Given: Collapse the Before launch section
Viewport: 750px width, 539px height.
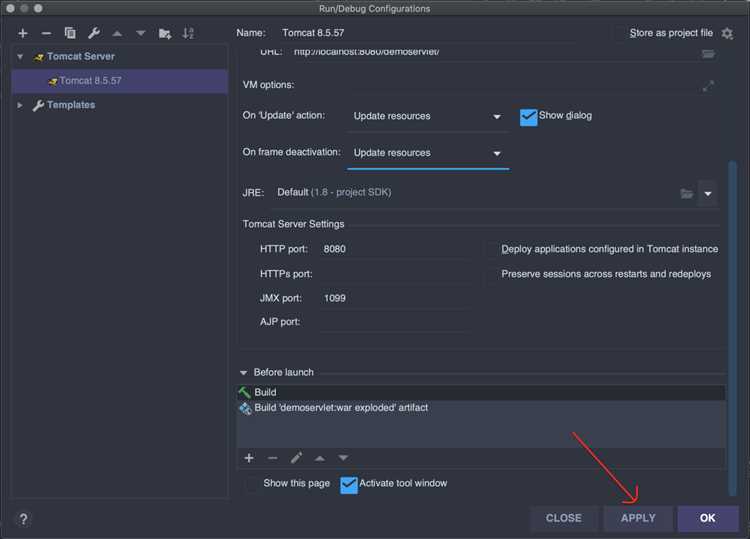Looking at the screenshot, I should pyautogui.click(x=243, y=373).
